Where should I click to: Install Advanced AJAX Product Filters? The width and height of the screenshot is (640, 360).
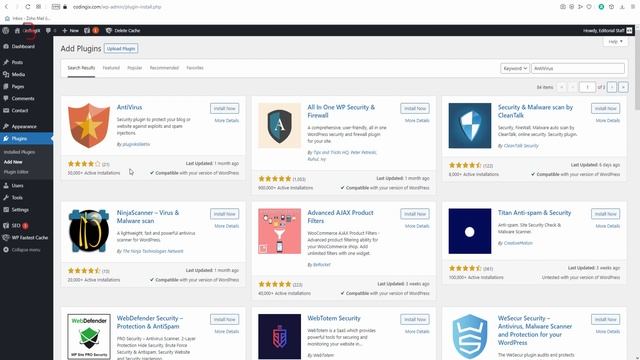(x=415, y=214)
